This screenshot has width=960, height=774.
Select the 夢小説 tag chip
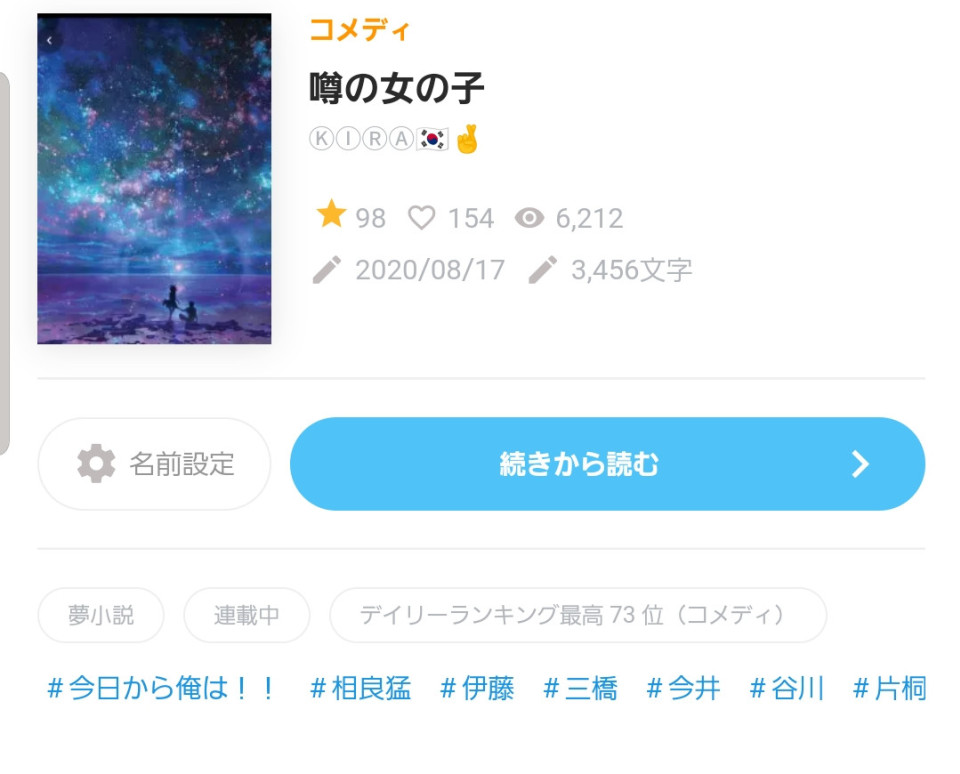point(101,615)
